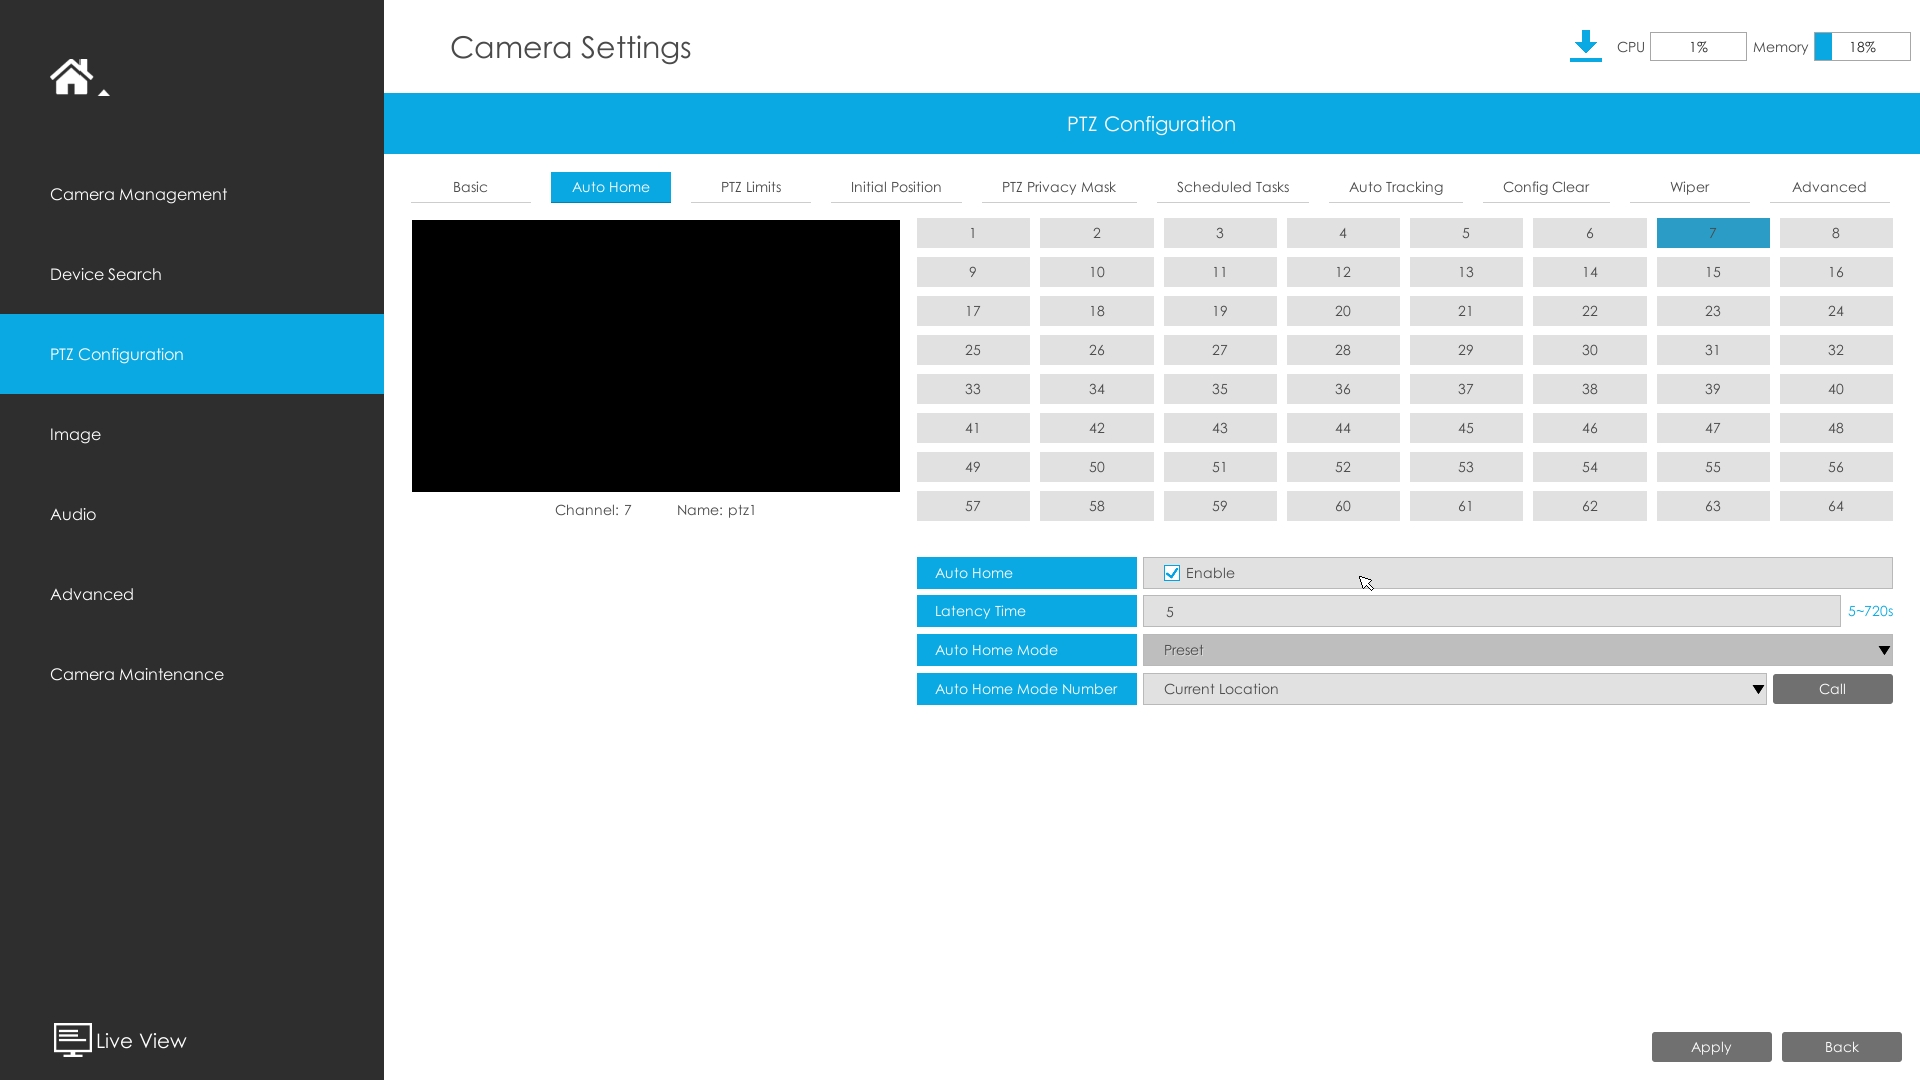1920x1080 pixels.
Task: Click the 5~720s range hint
Action: pyautogui.click(x=1870, y=611)
